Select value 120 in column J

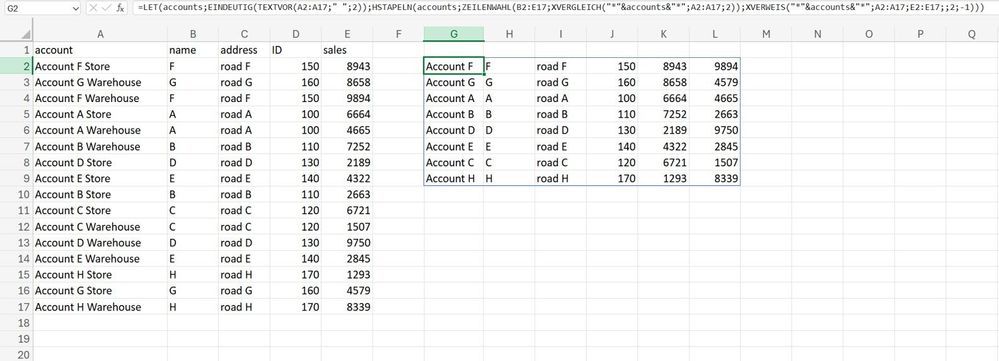[x=612, y=162]
